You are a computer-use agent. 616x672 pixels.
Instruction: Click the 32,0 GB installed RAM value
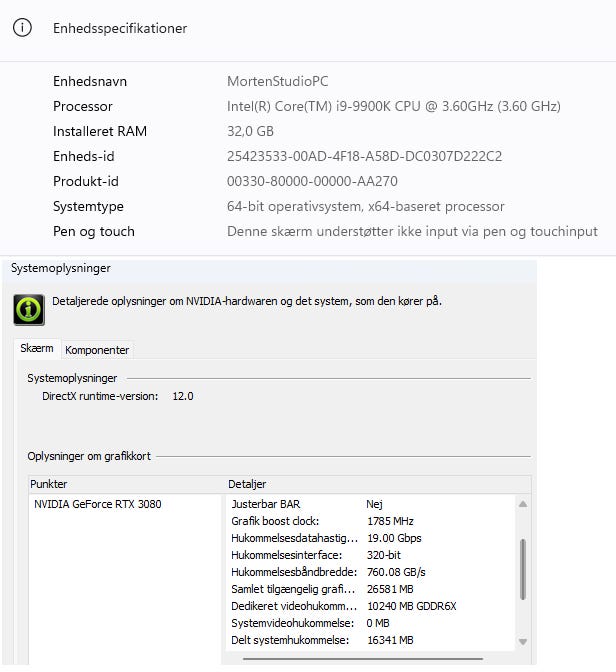[x=250, y=131]
